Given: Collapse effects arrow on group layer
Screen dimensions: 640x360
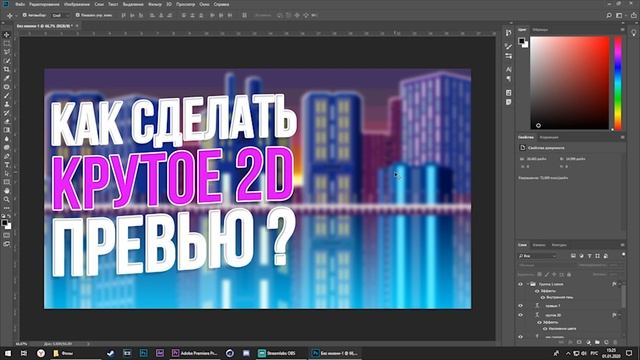Looking at the screenshot, I should pos(620,284).
